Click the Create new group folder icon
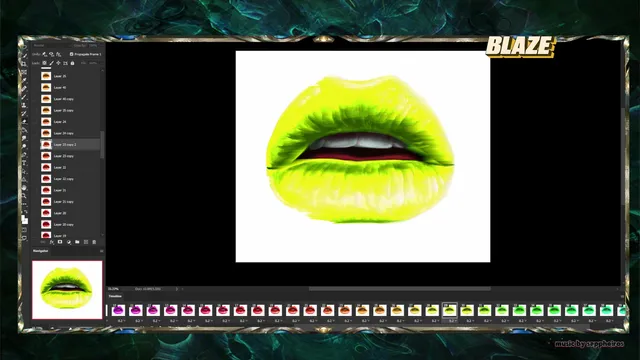Viewport: 640px width, 360px height. (x=77, y=242)
